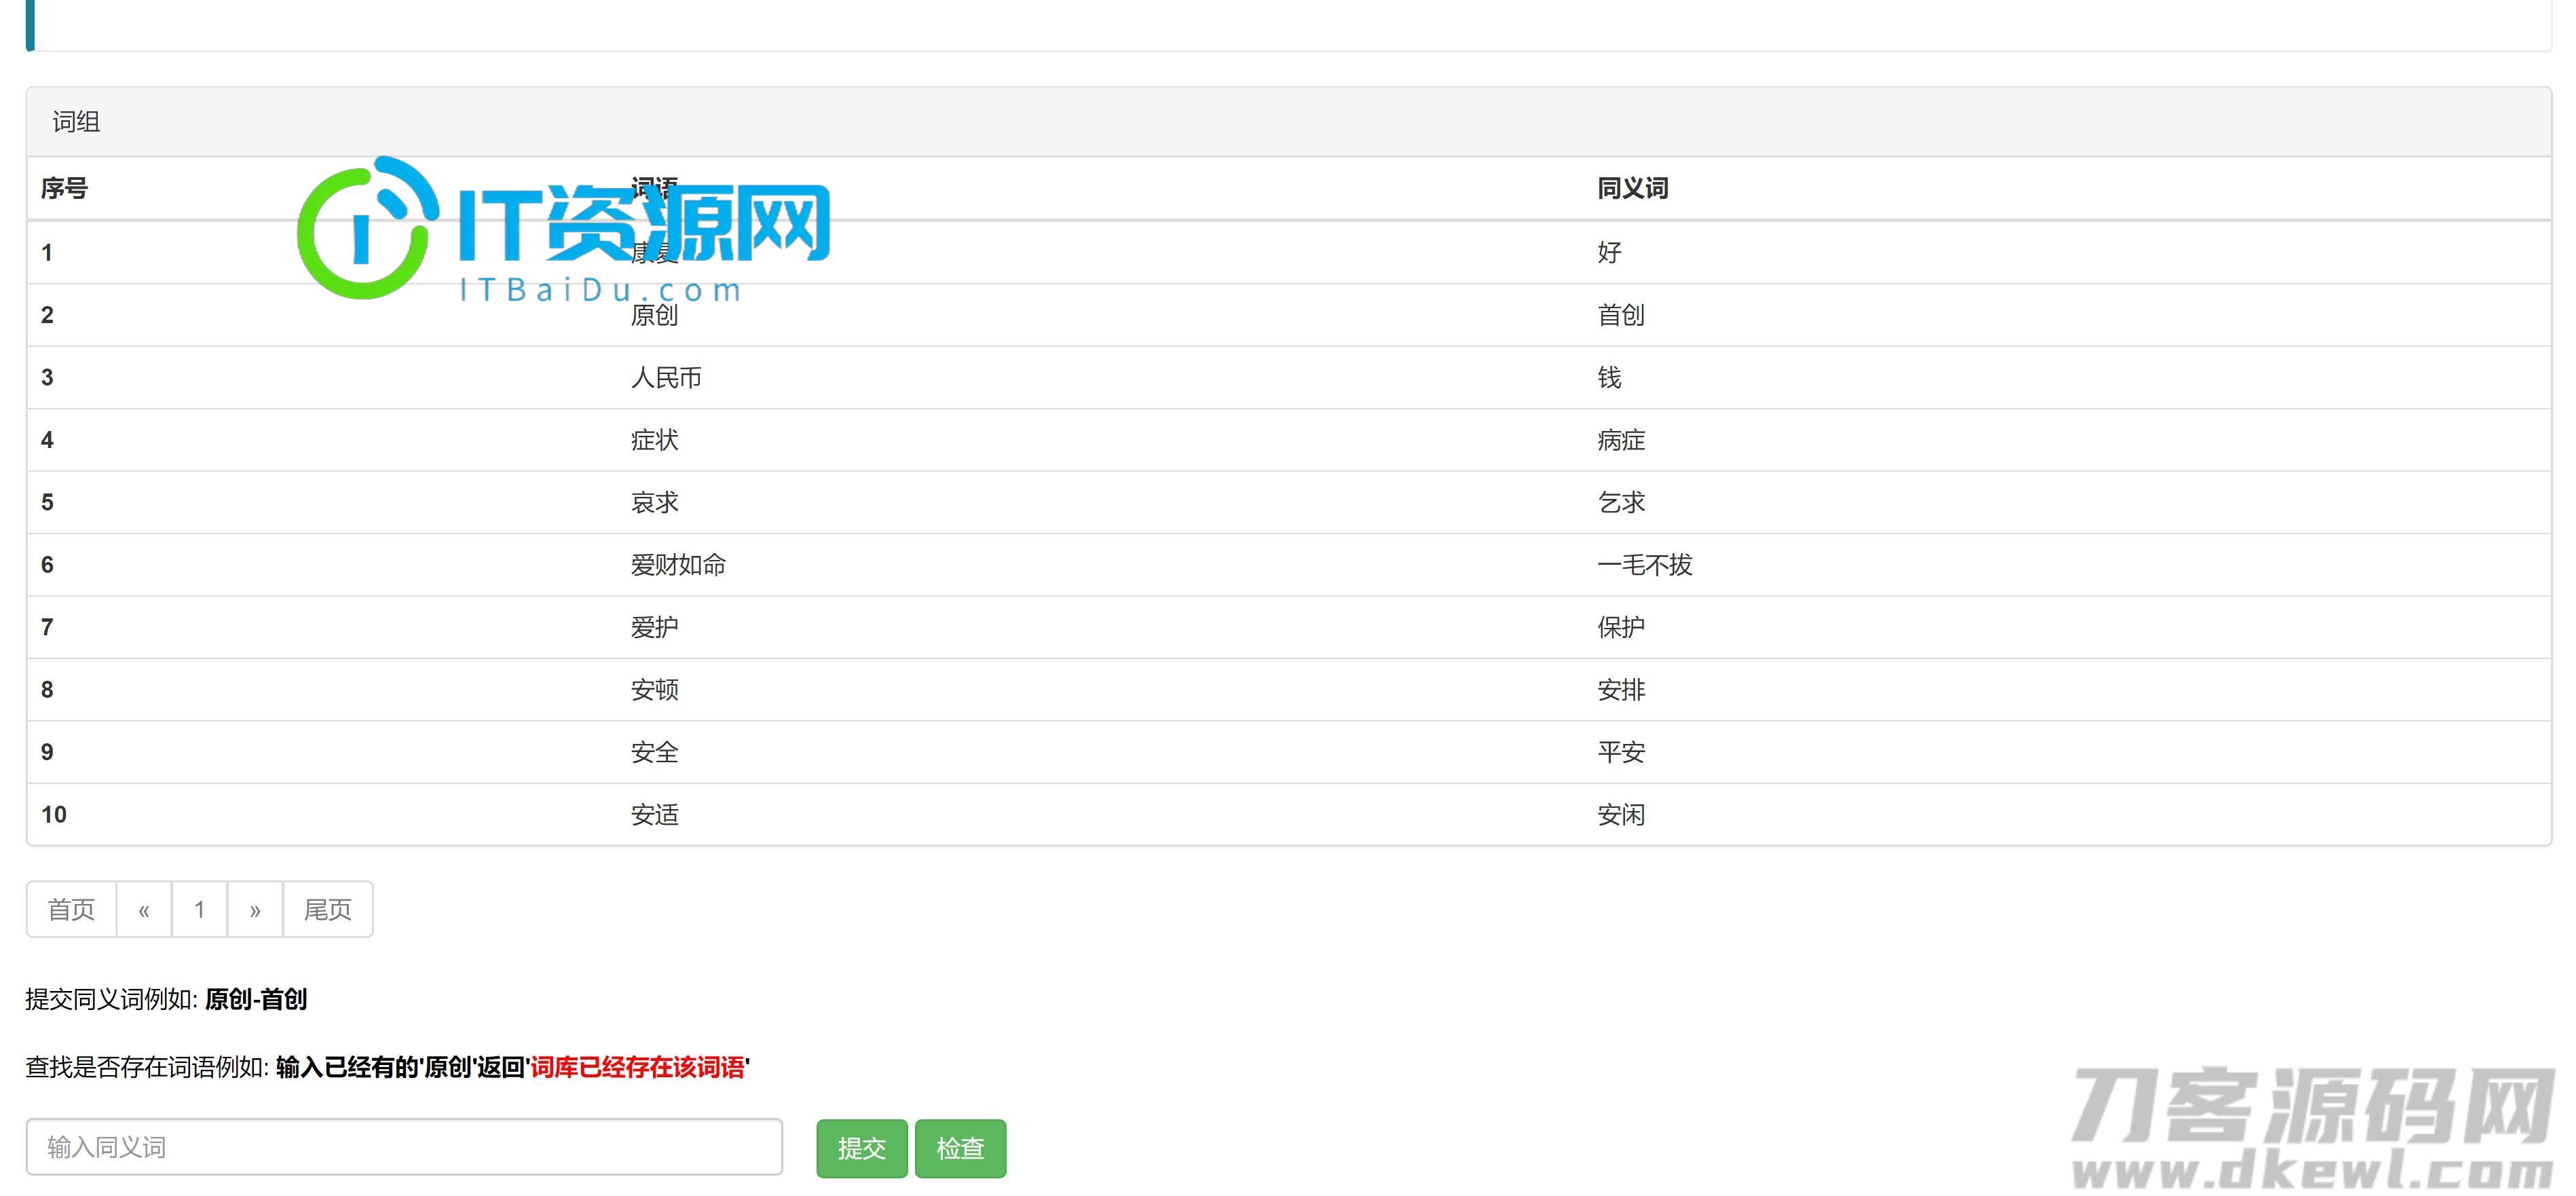This screenshot has height=1196, width=2576.
Task: Select the word 爱护 in row 7
Action: 654,627
